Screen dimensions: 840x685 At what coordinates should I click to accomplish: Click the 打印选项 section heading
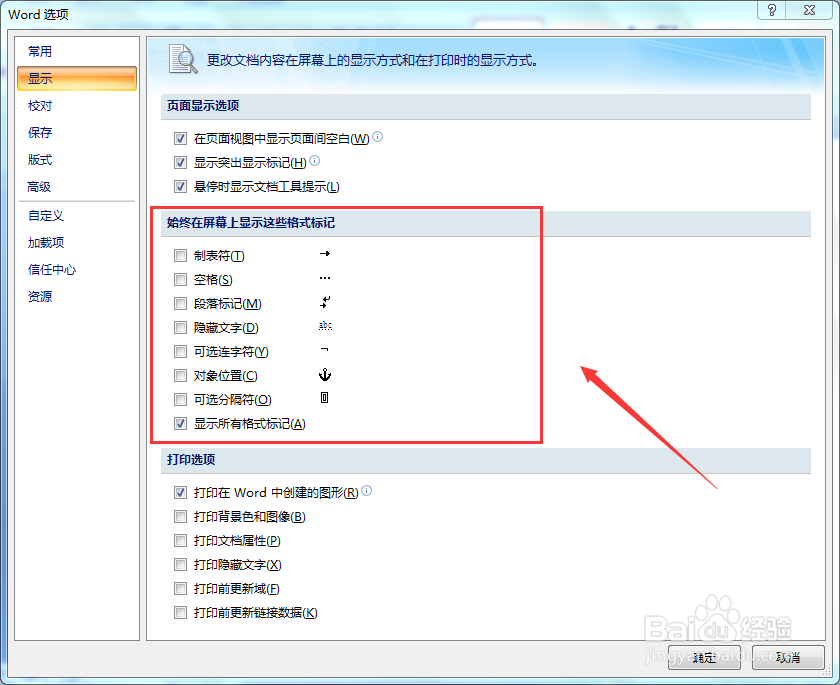point(191,460)
